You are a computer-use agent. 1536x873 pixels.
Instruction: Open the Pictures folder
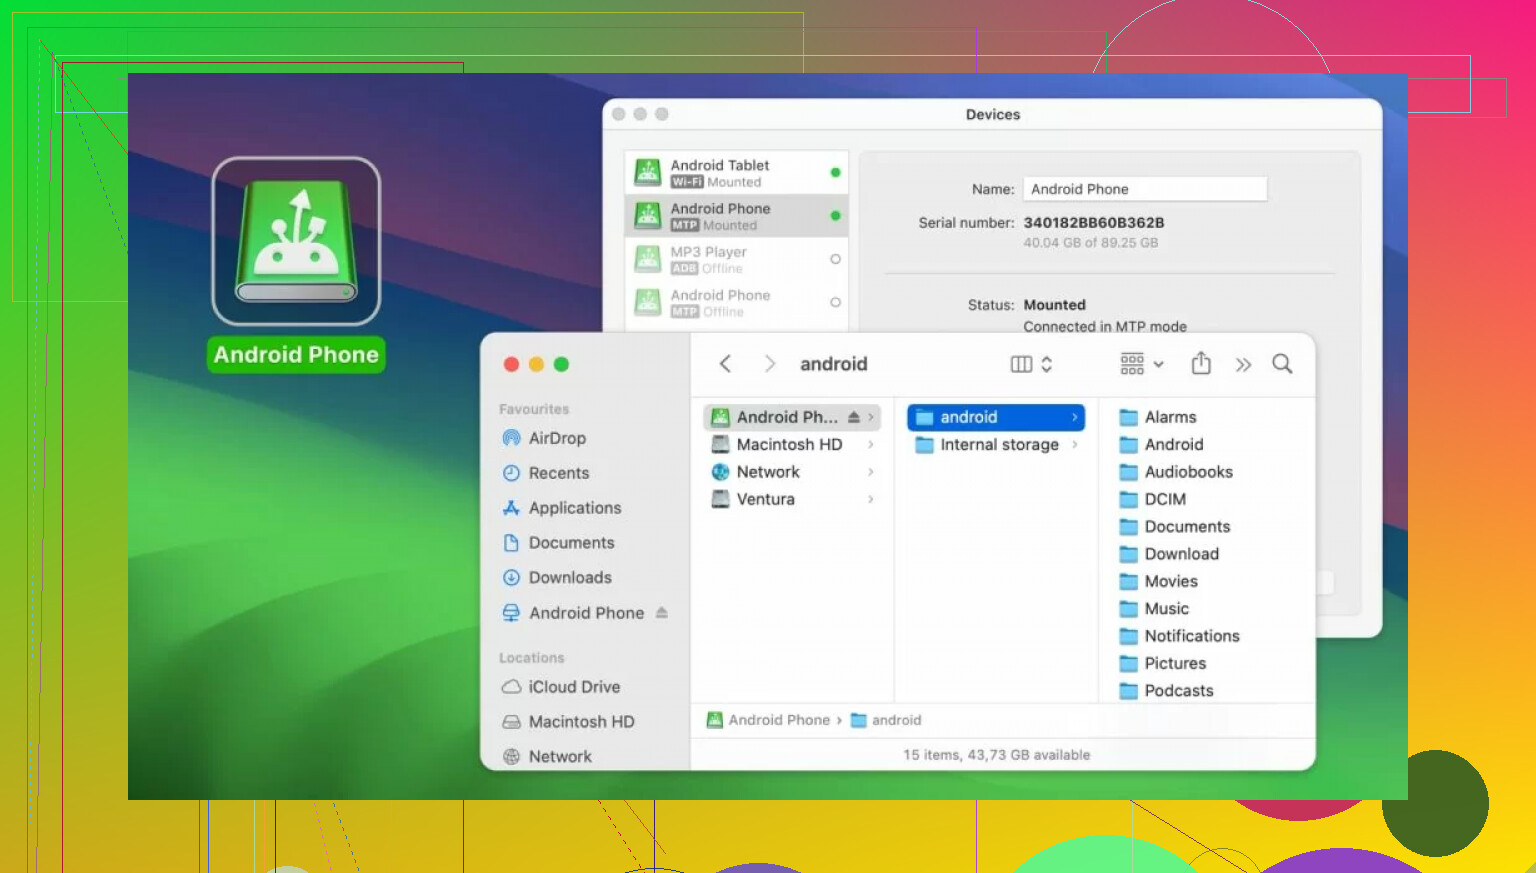[1163, 663]
